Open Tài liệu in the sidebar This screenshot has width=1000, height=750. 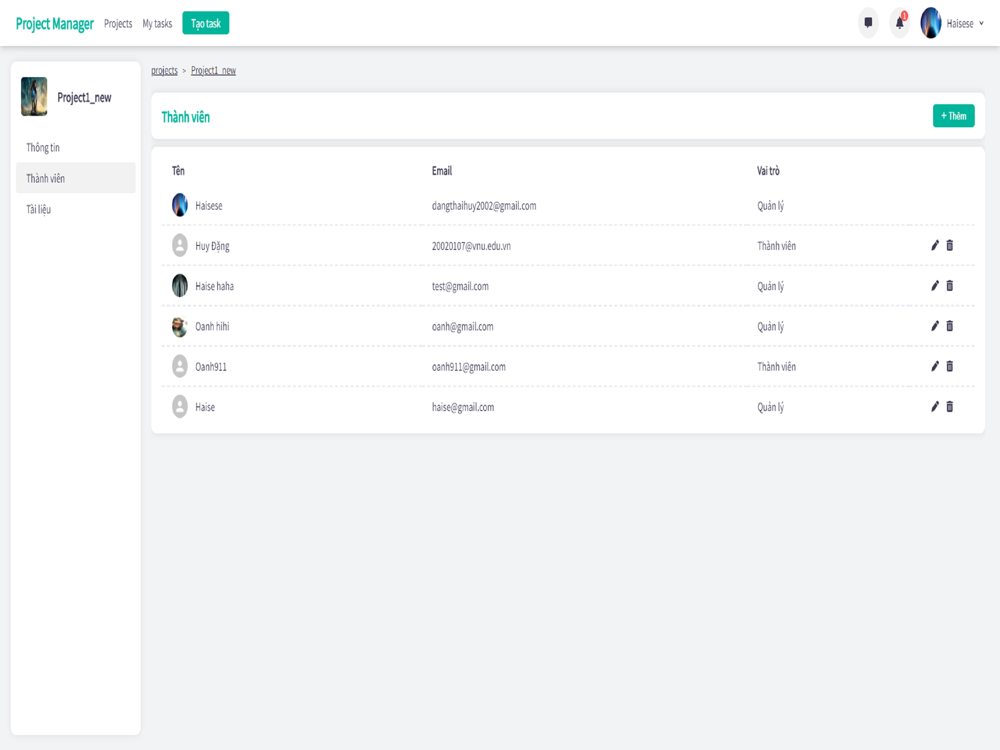(x=76, y=209)
